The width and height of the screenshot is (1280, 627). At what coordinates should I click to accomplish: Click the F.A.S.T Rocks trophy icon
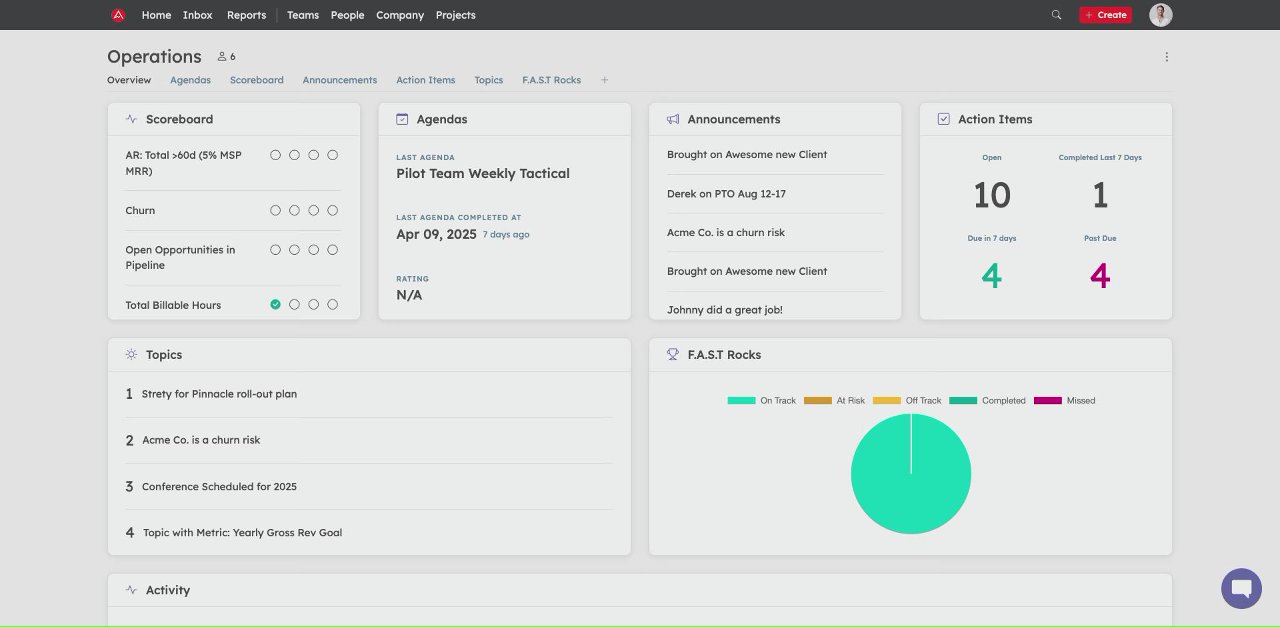(673, 355)
